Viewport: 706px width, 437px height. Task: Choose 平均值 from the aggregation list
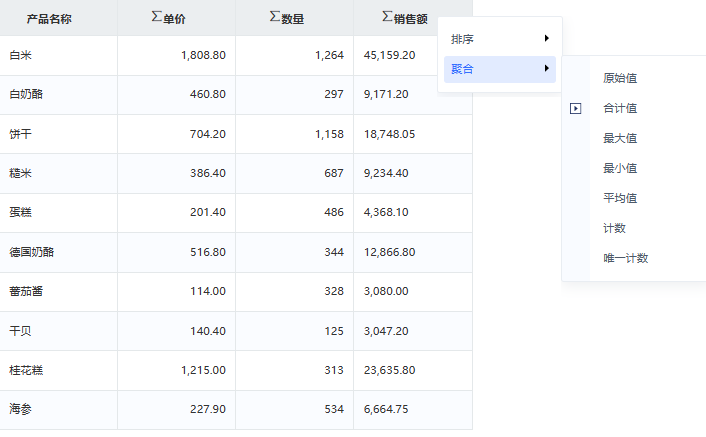620,198
